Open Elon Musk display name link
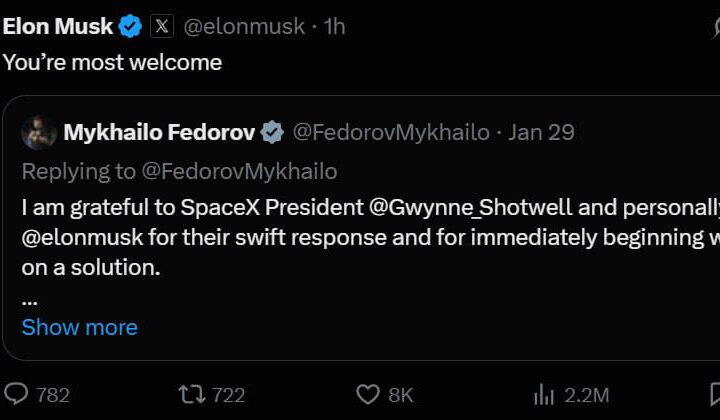The height and width of the screenshot is (420, 720). tap(58, 26)
